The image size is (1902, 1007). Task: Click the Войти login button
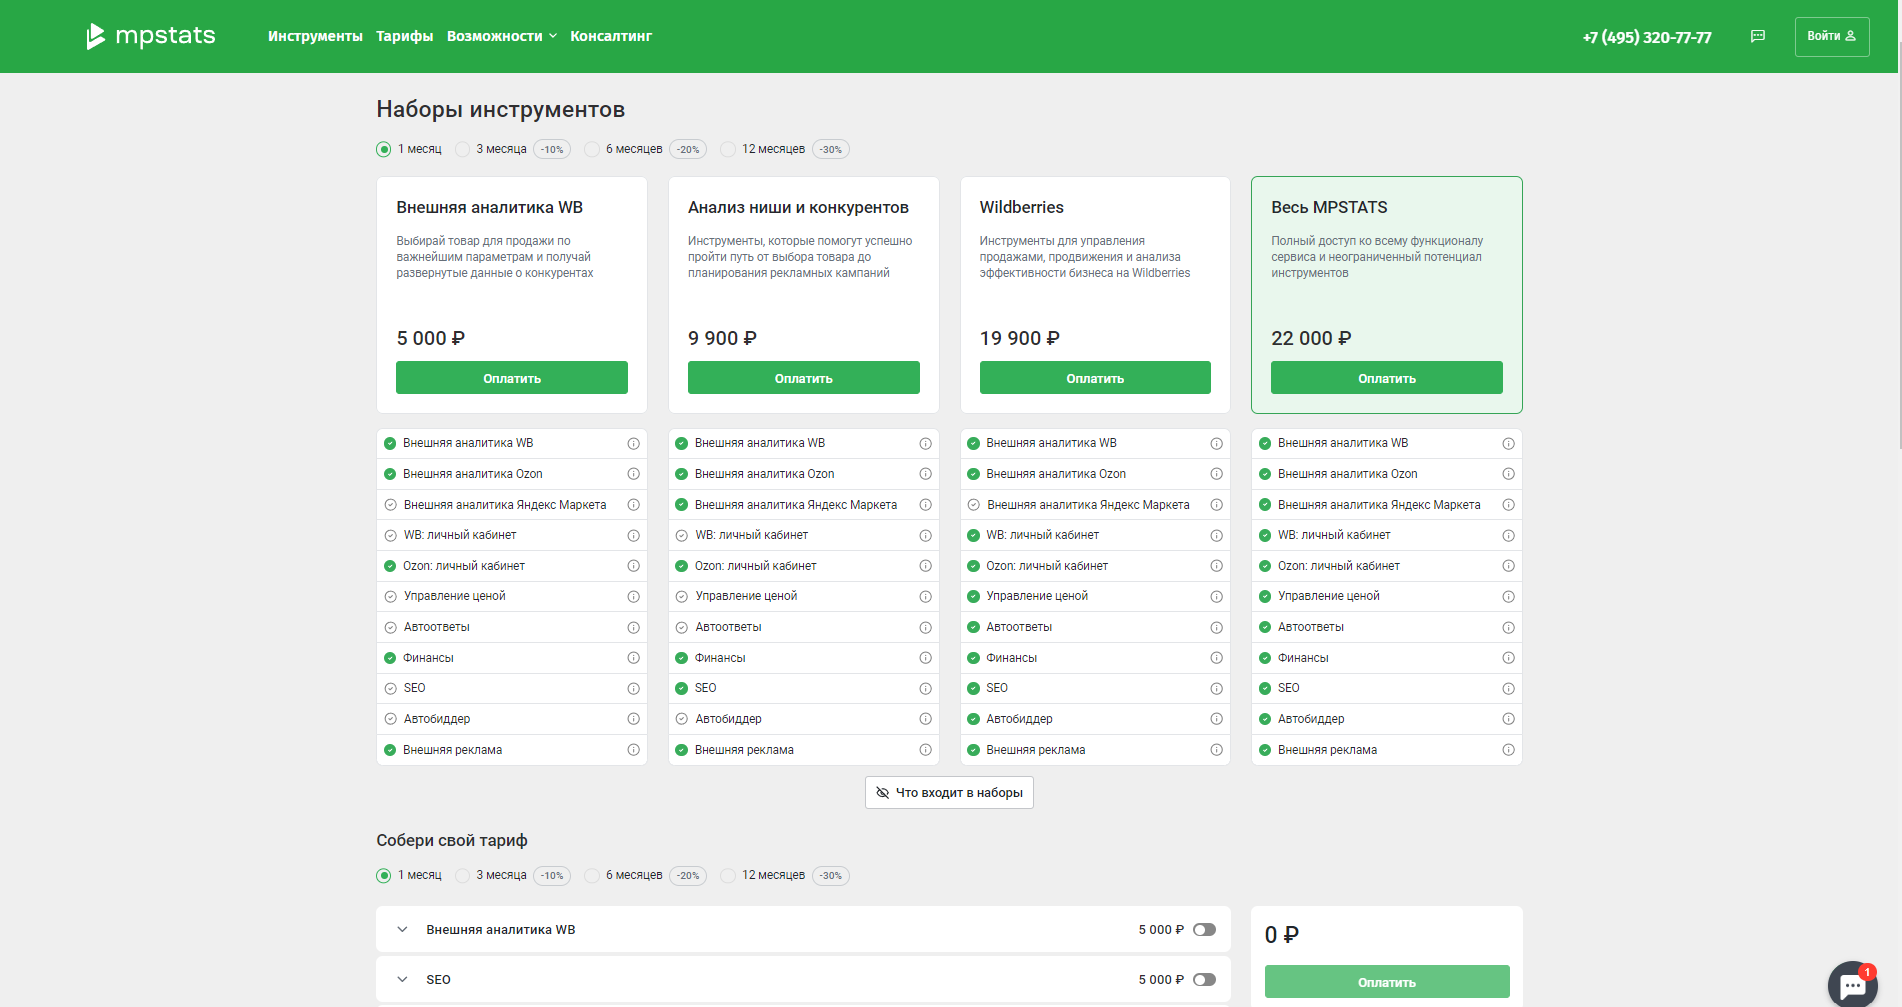point(1832,36)
